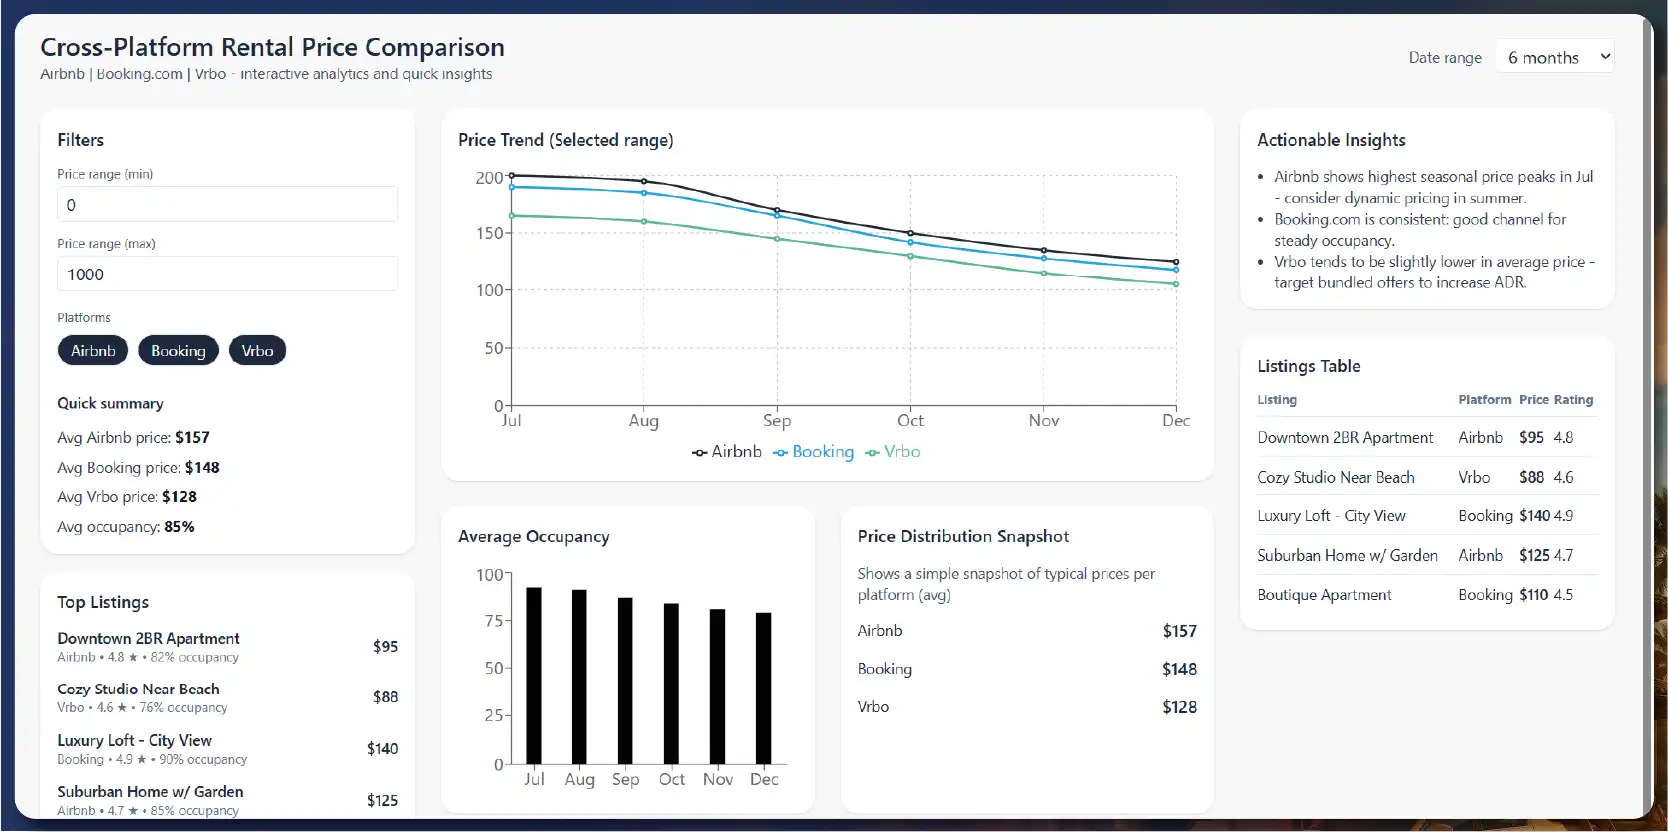1668x832 pixels.
Task: Click the Price range max input field
Action: (x=227, y=274)
